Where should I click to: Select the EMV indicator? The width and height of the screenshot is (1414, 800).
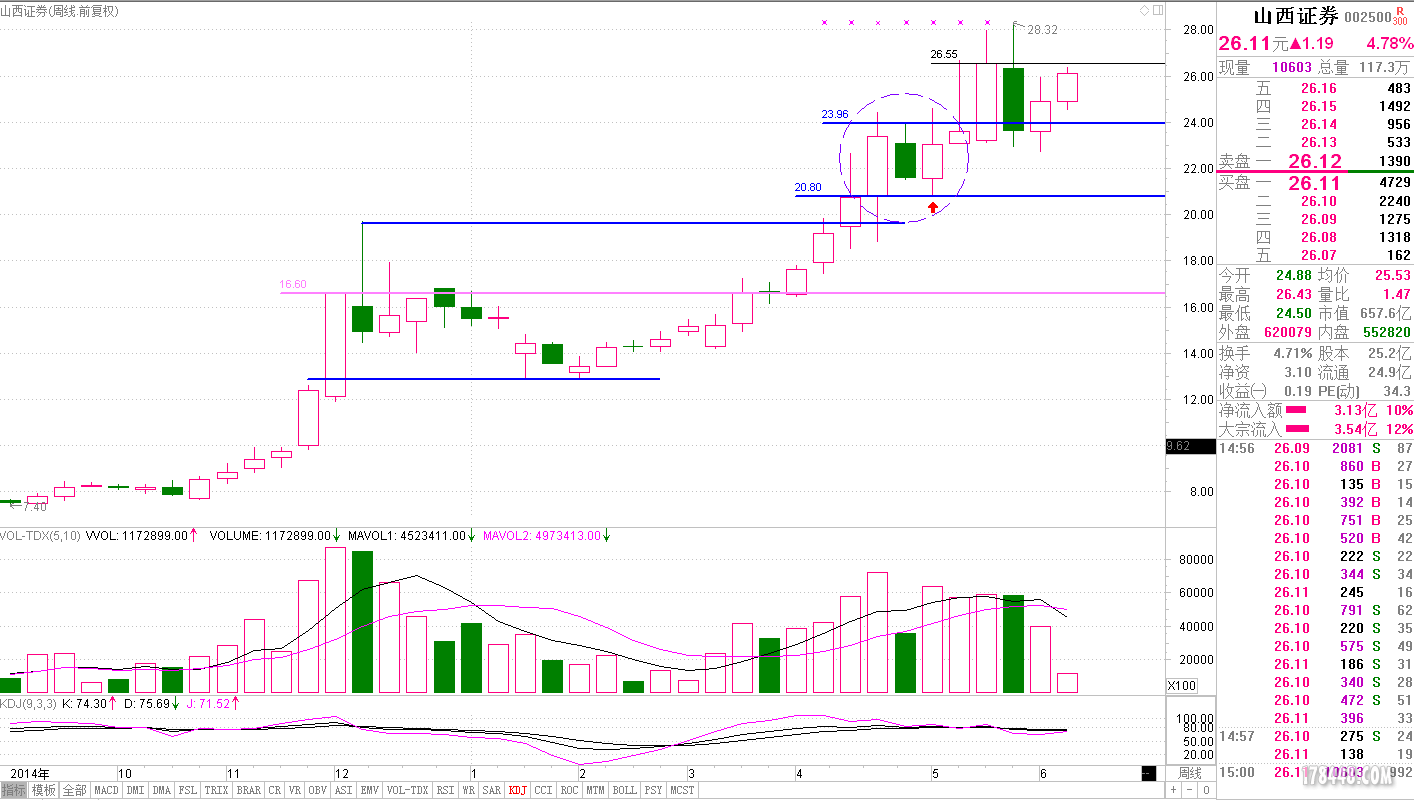point(369,790)
